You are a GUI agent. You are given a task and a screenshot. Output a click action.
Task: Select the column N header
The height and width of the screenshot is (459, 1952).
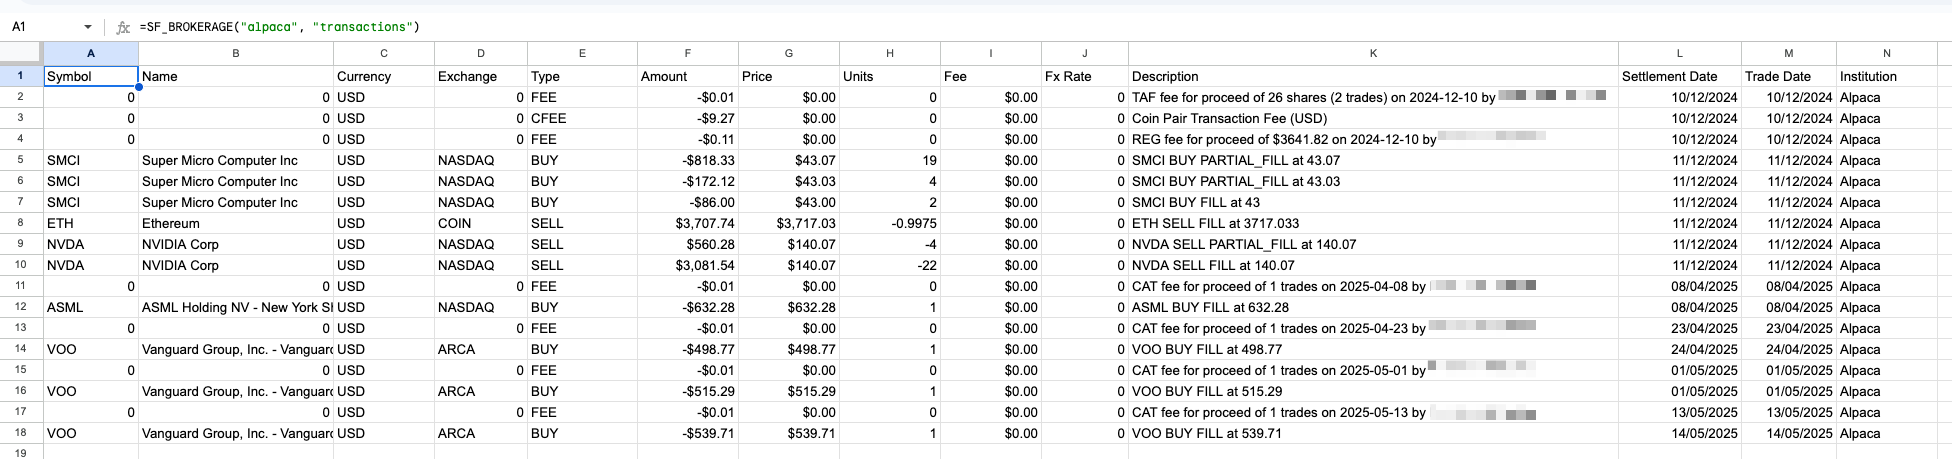click(1886, 53)
